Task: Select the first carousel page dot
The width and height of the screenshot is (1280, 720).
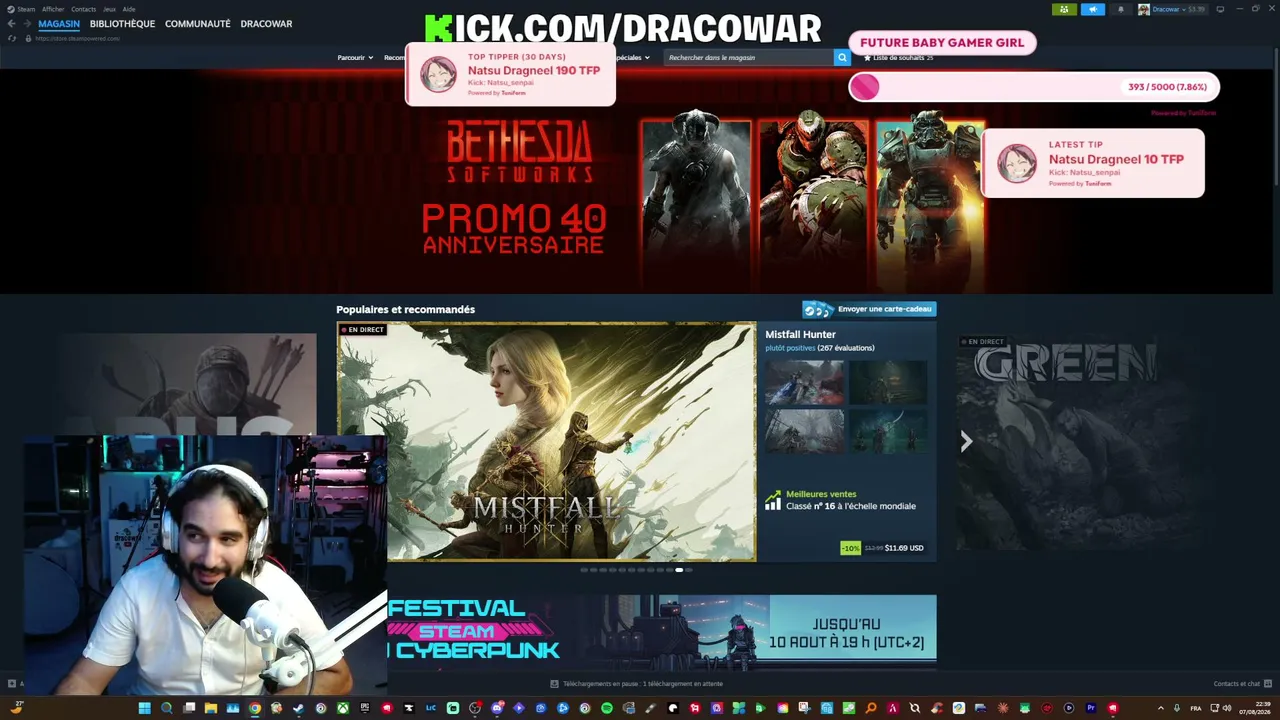Action: [x=584, y=570]
